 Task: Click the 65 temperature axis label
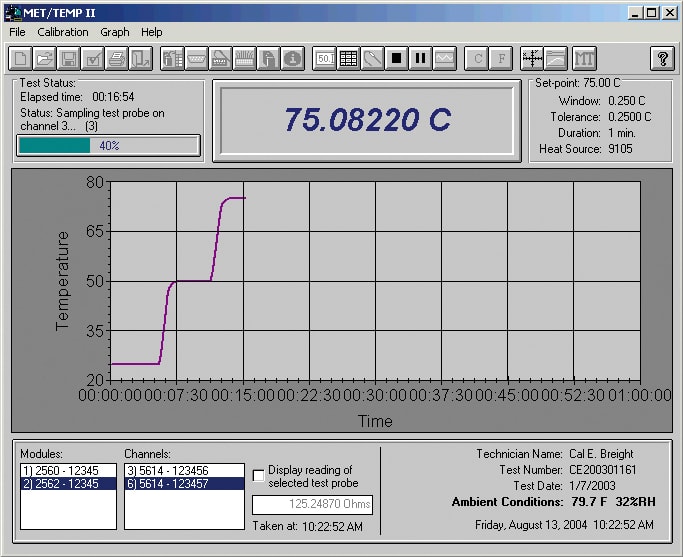(95, 231)
